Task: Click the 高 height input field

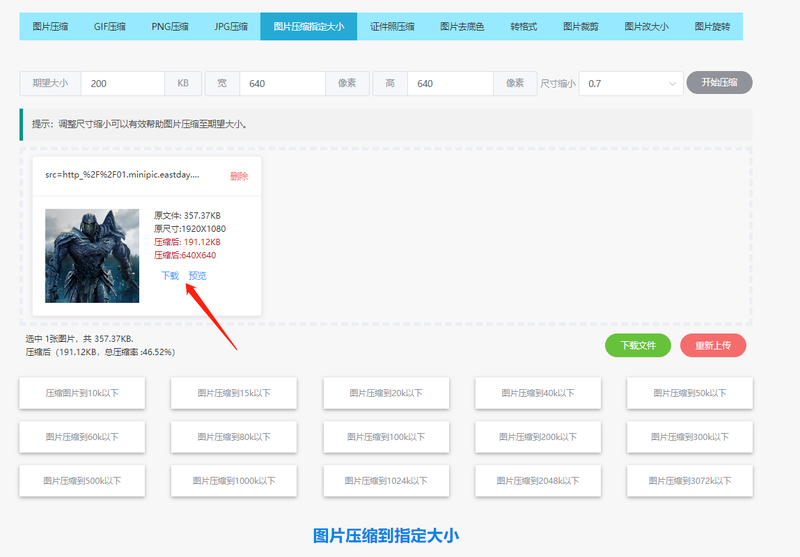Action: 450,83
